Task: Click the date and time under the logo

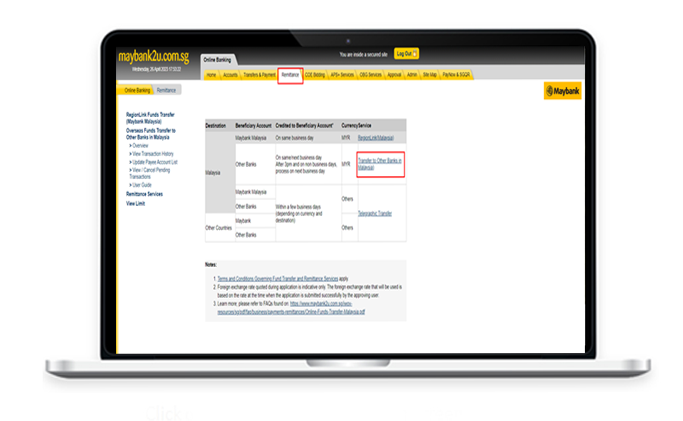Action: (x=156, y=69)
